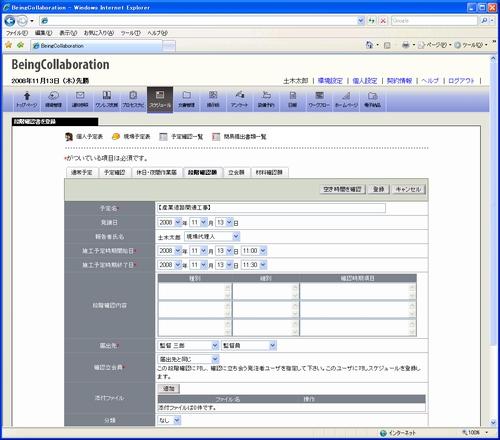The image size is (500, 440).
Task: Open the 監督員 dropdown
Action: (249, 345)
